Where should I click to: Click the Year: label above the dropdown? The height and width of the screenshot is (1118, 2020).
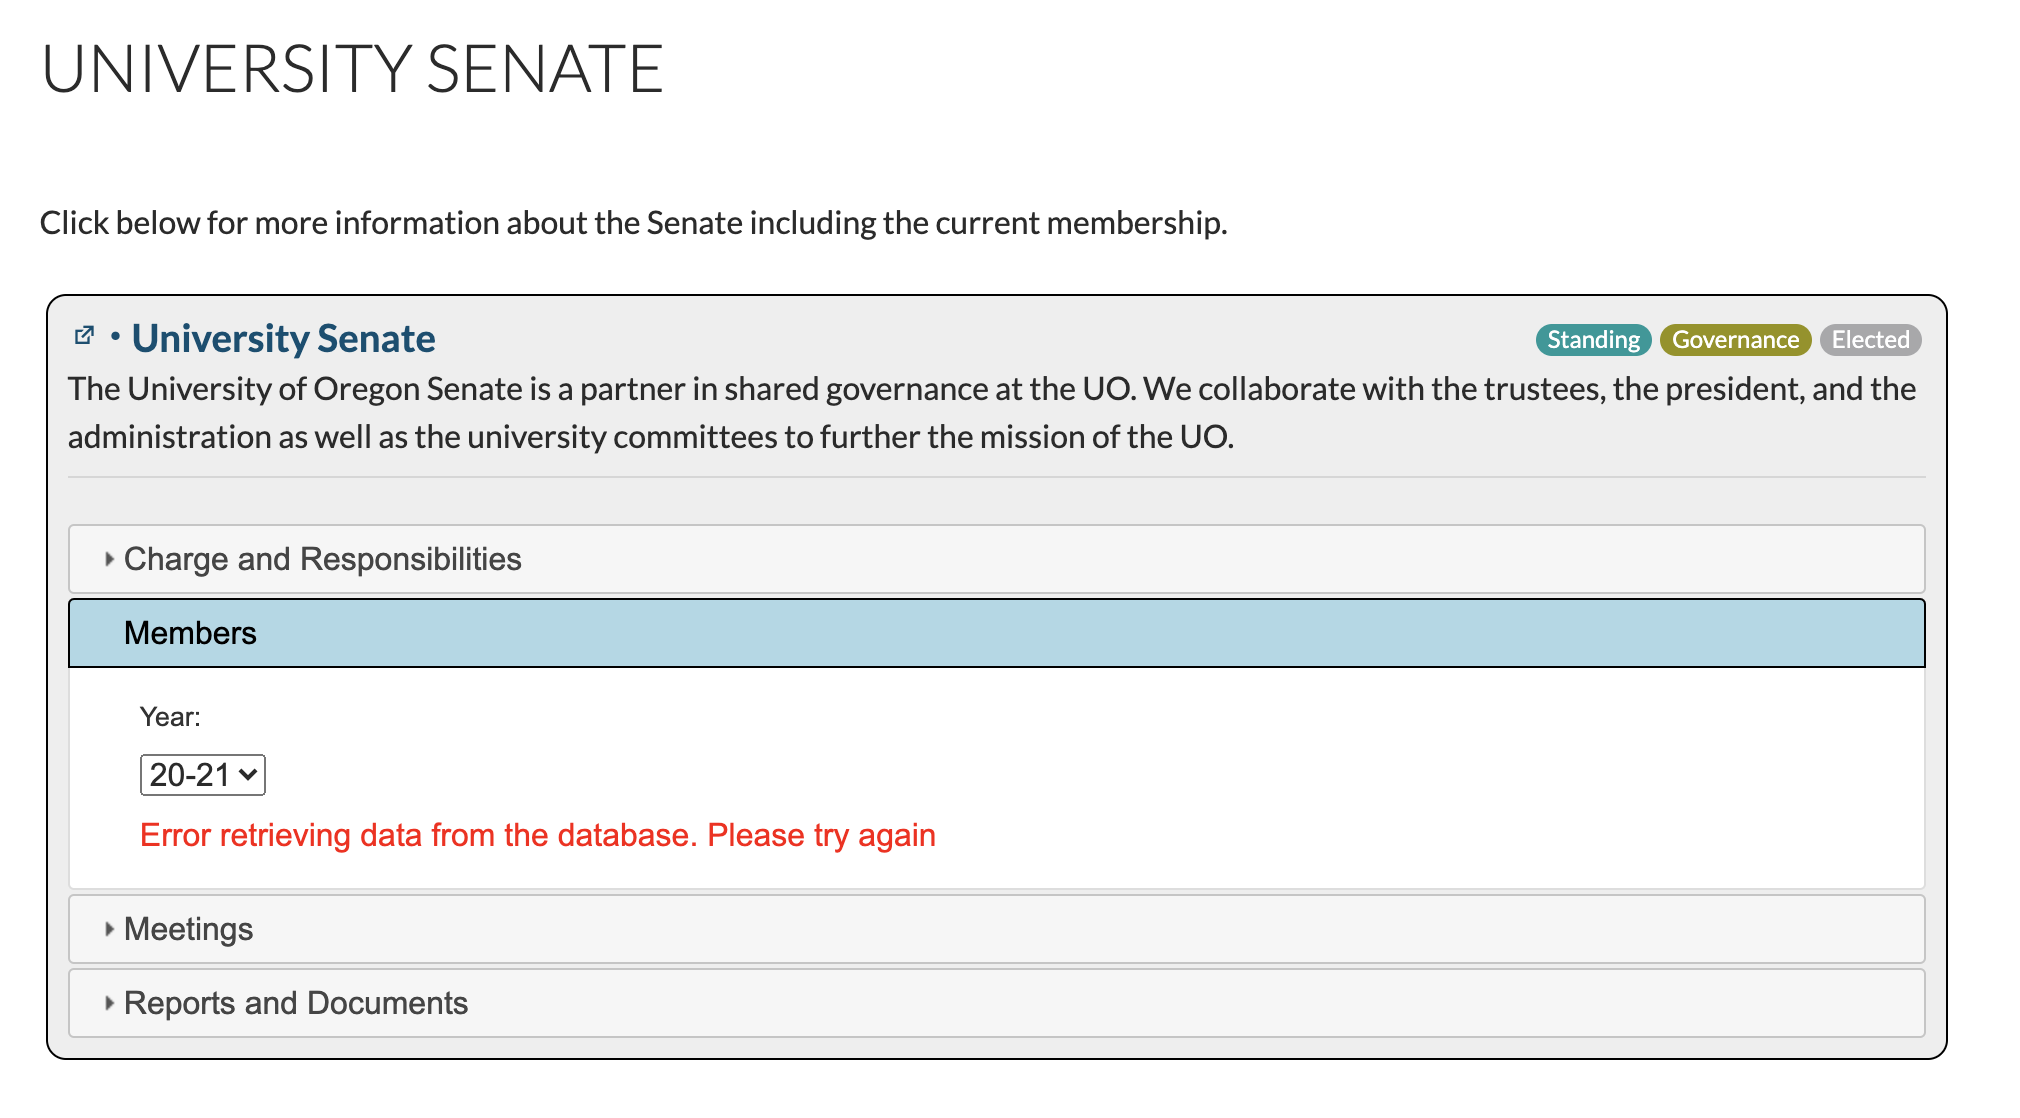click(170, 717)
